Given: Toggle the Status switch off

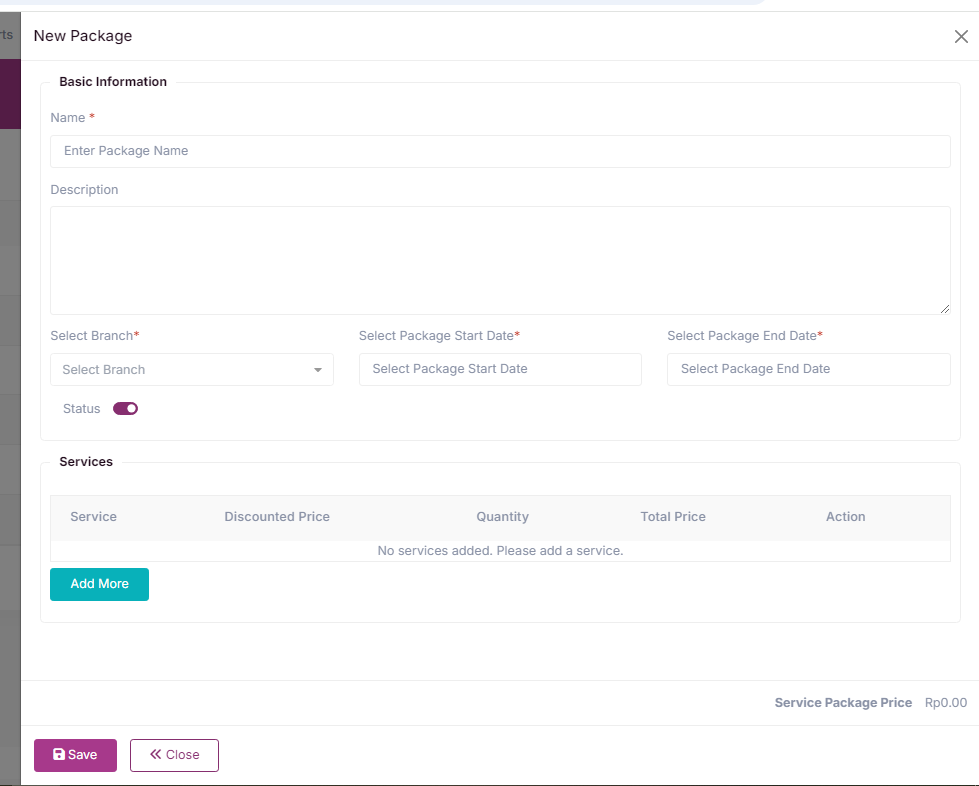Looking at the screenshot, I should [125, 408].
